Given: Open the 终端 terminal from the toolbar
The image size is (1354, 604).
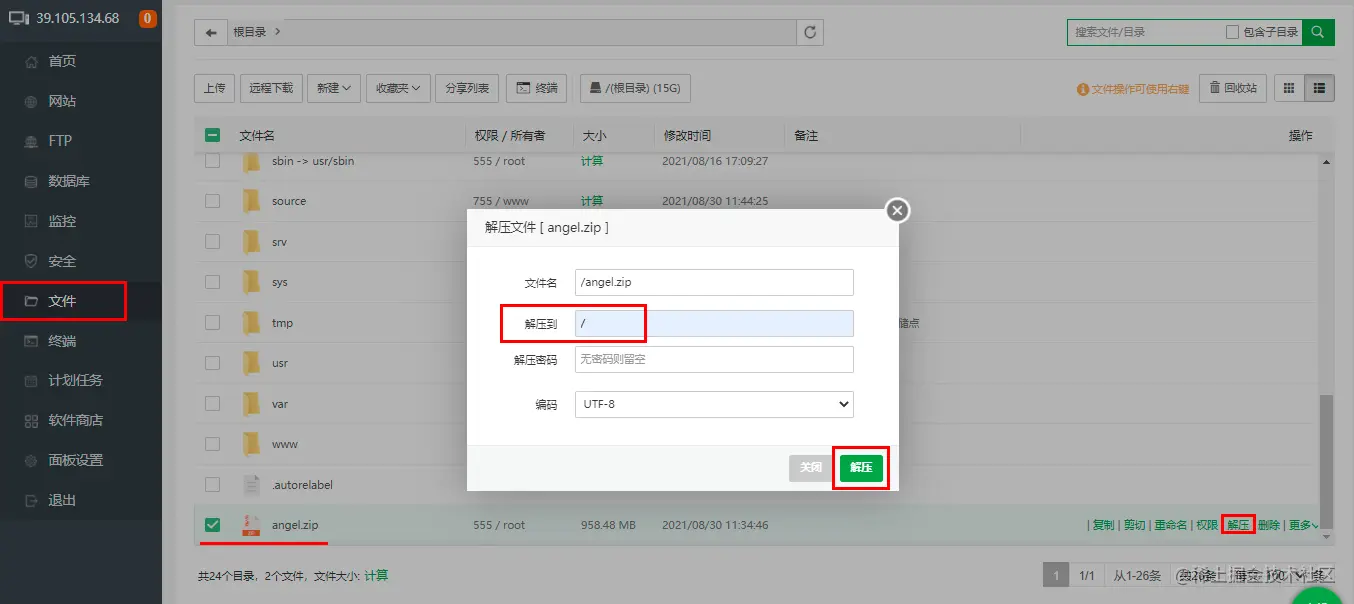Looking at the screenshot, I should pyautogui.click(x=536, y=87).
